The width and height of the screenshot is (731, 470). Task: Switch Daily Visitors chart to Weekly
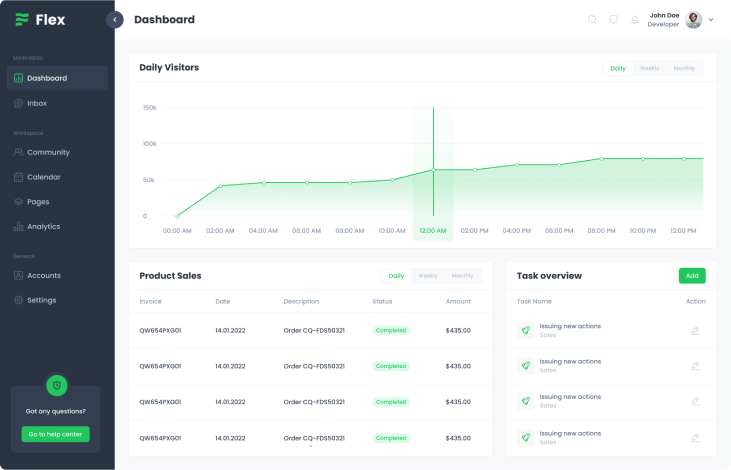(649, 68)
